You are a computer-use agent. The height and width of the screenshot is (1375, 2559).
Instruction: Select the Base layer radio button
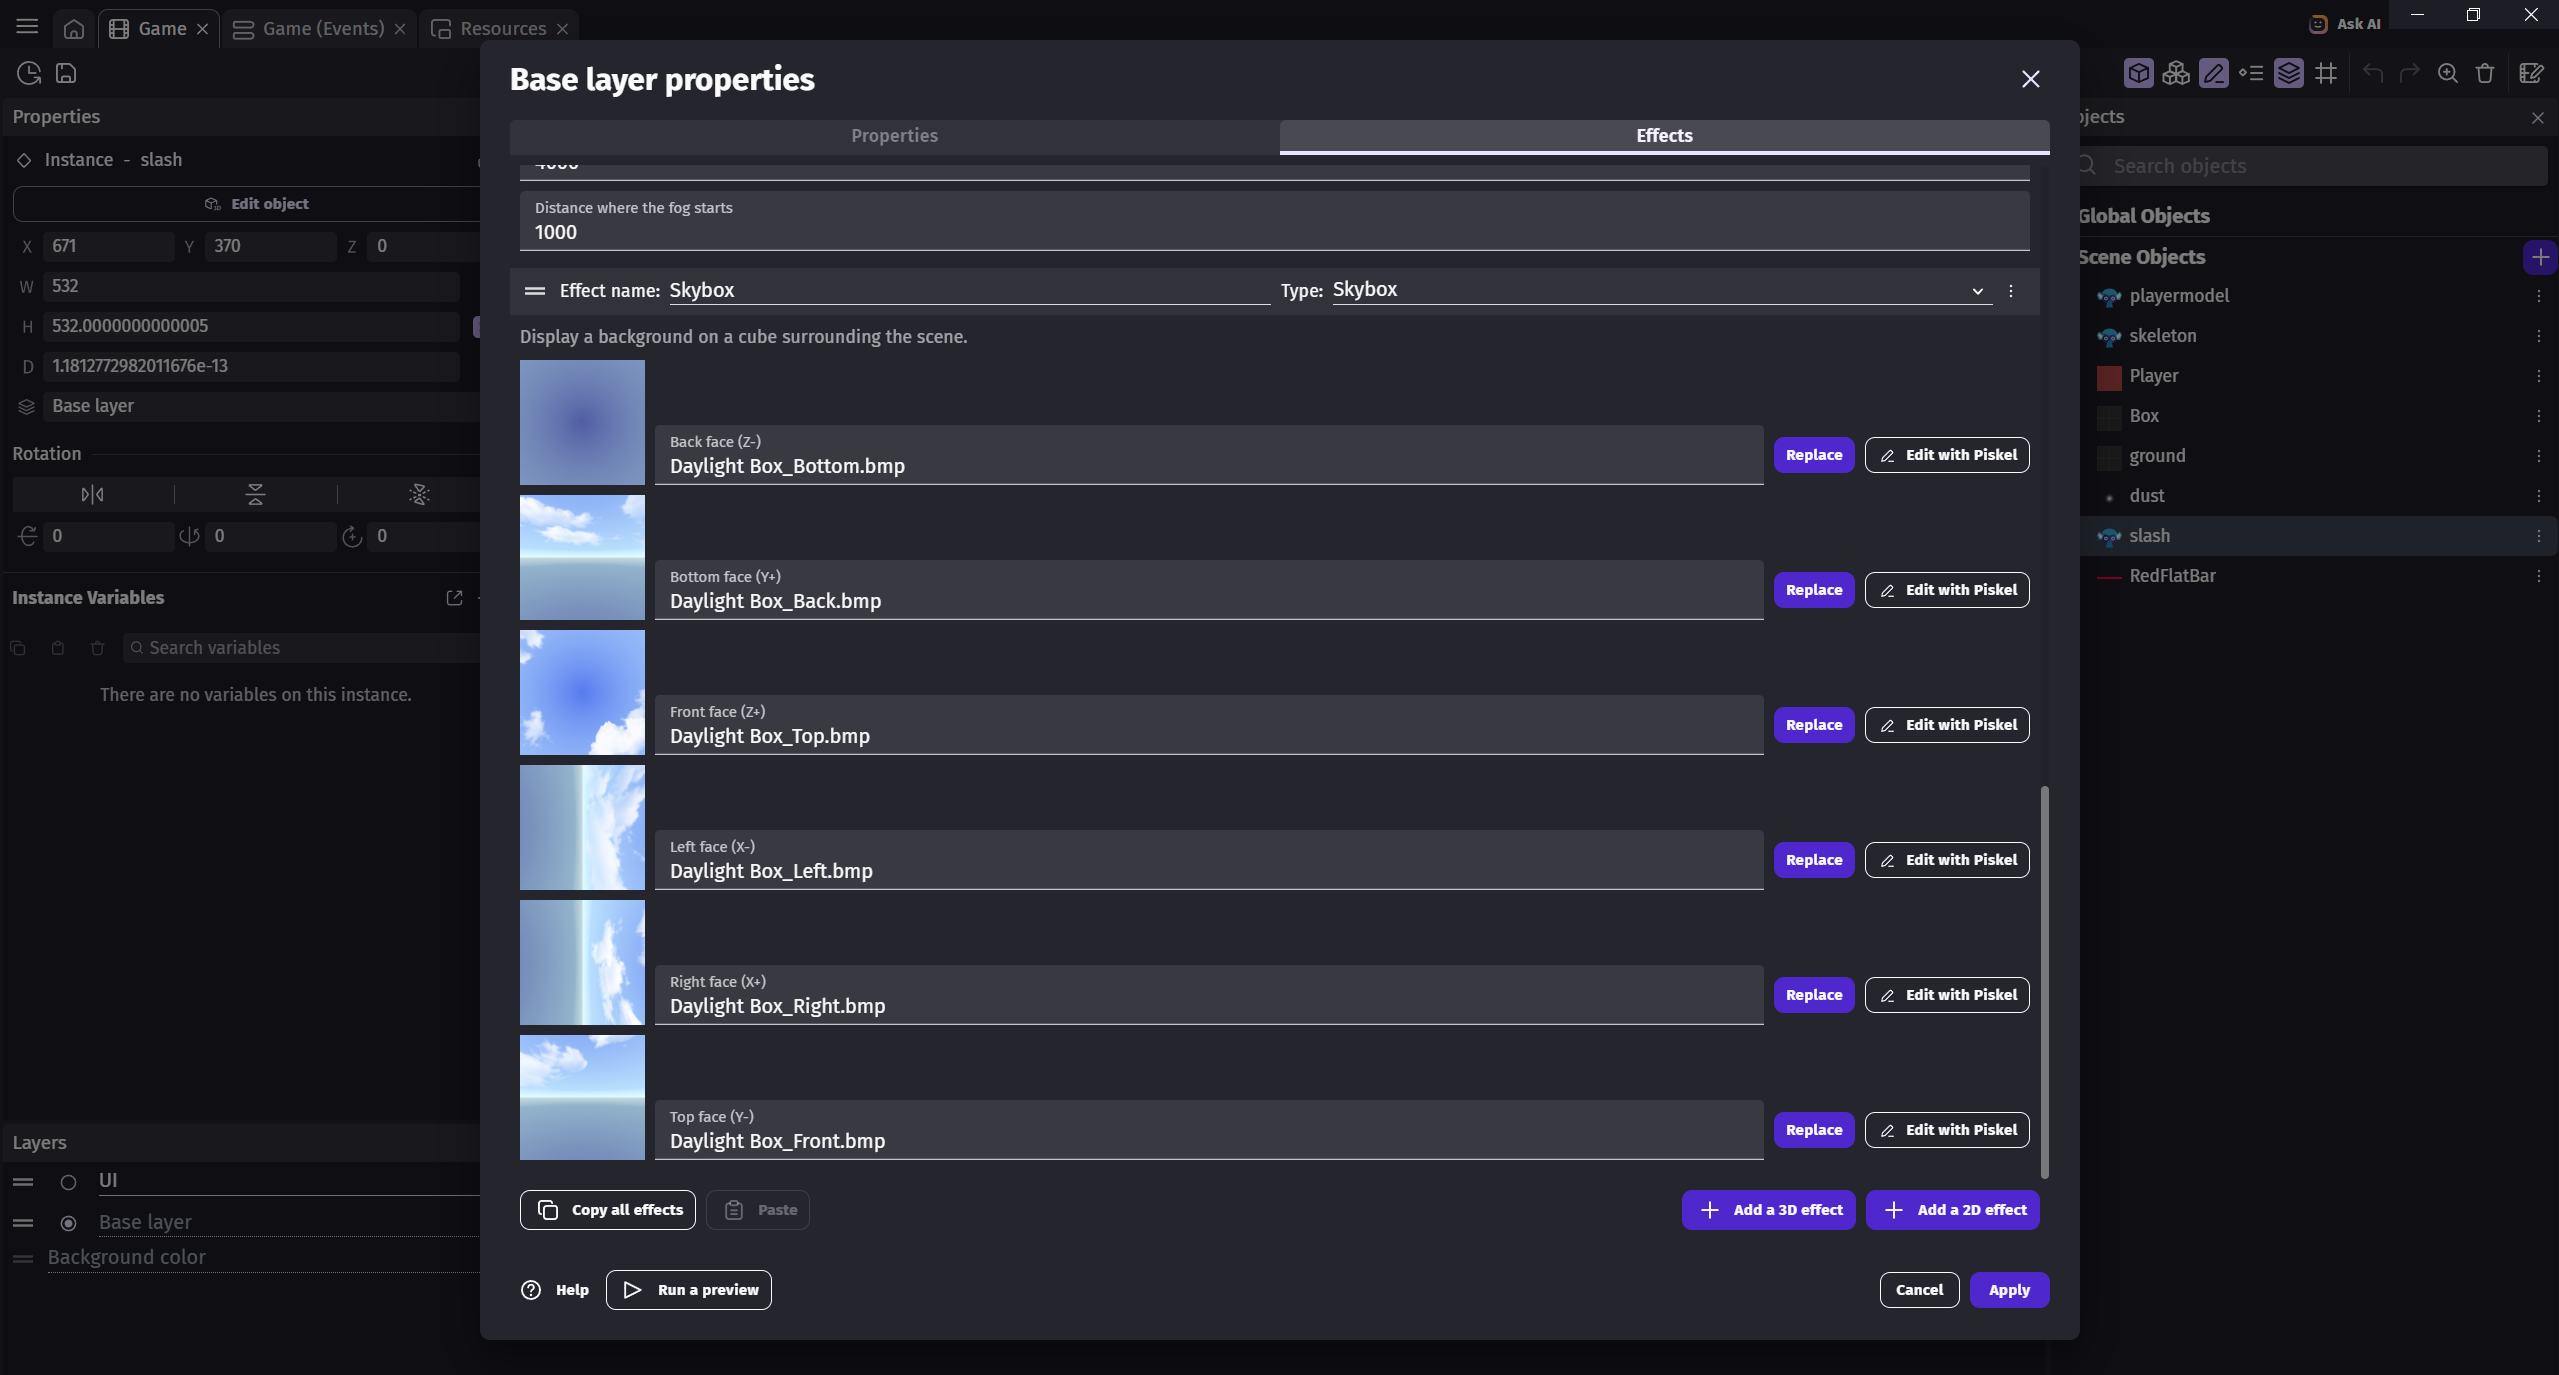[68, 1223]
